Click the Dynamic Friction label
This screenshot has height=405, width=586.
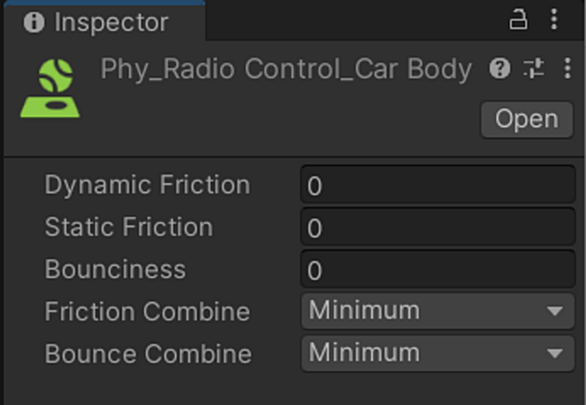click(x=147, y=185)
